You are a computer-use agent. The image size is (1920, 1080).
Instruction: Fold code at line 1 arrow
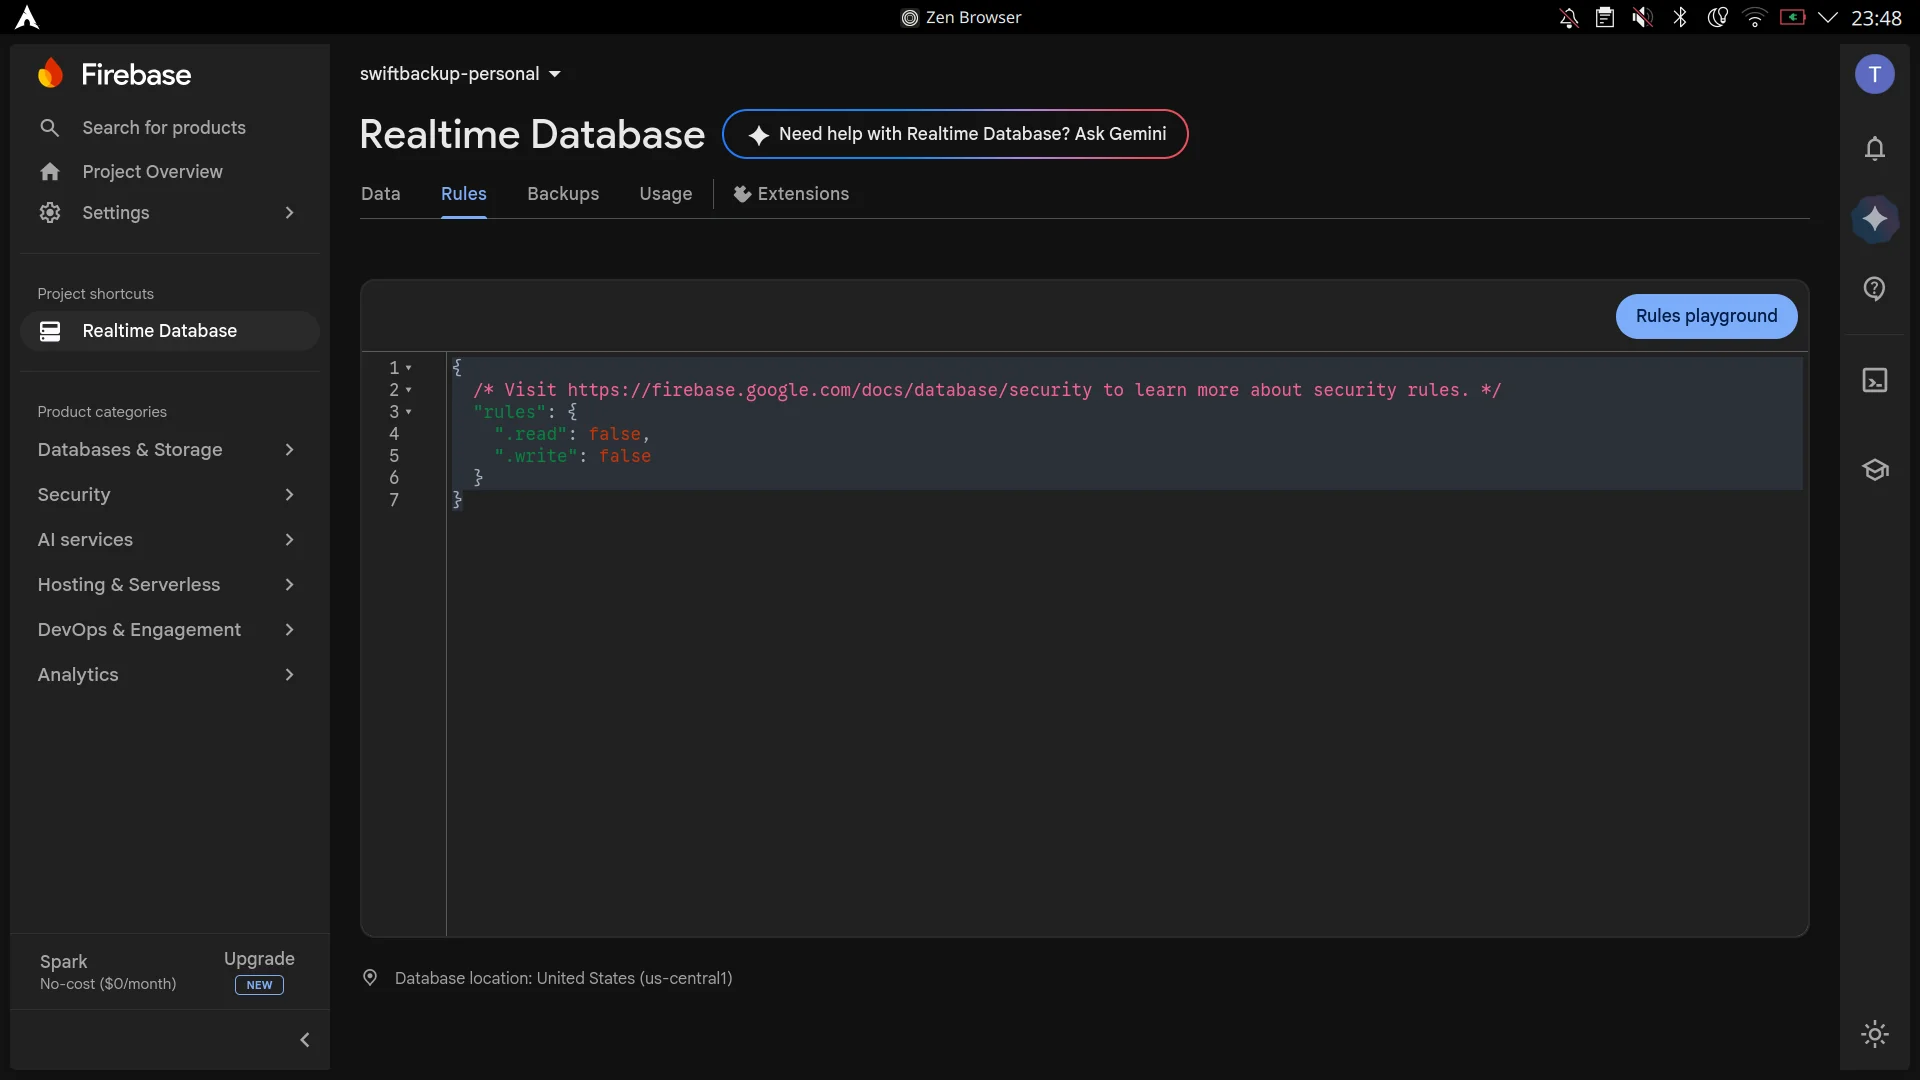tap(408, 368)
